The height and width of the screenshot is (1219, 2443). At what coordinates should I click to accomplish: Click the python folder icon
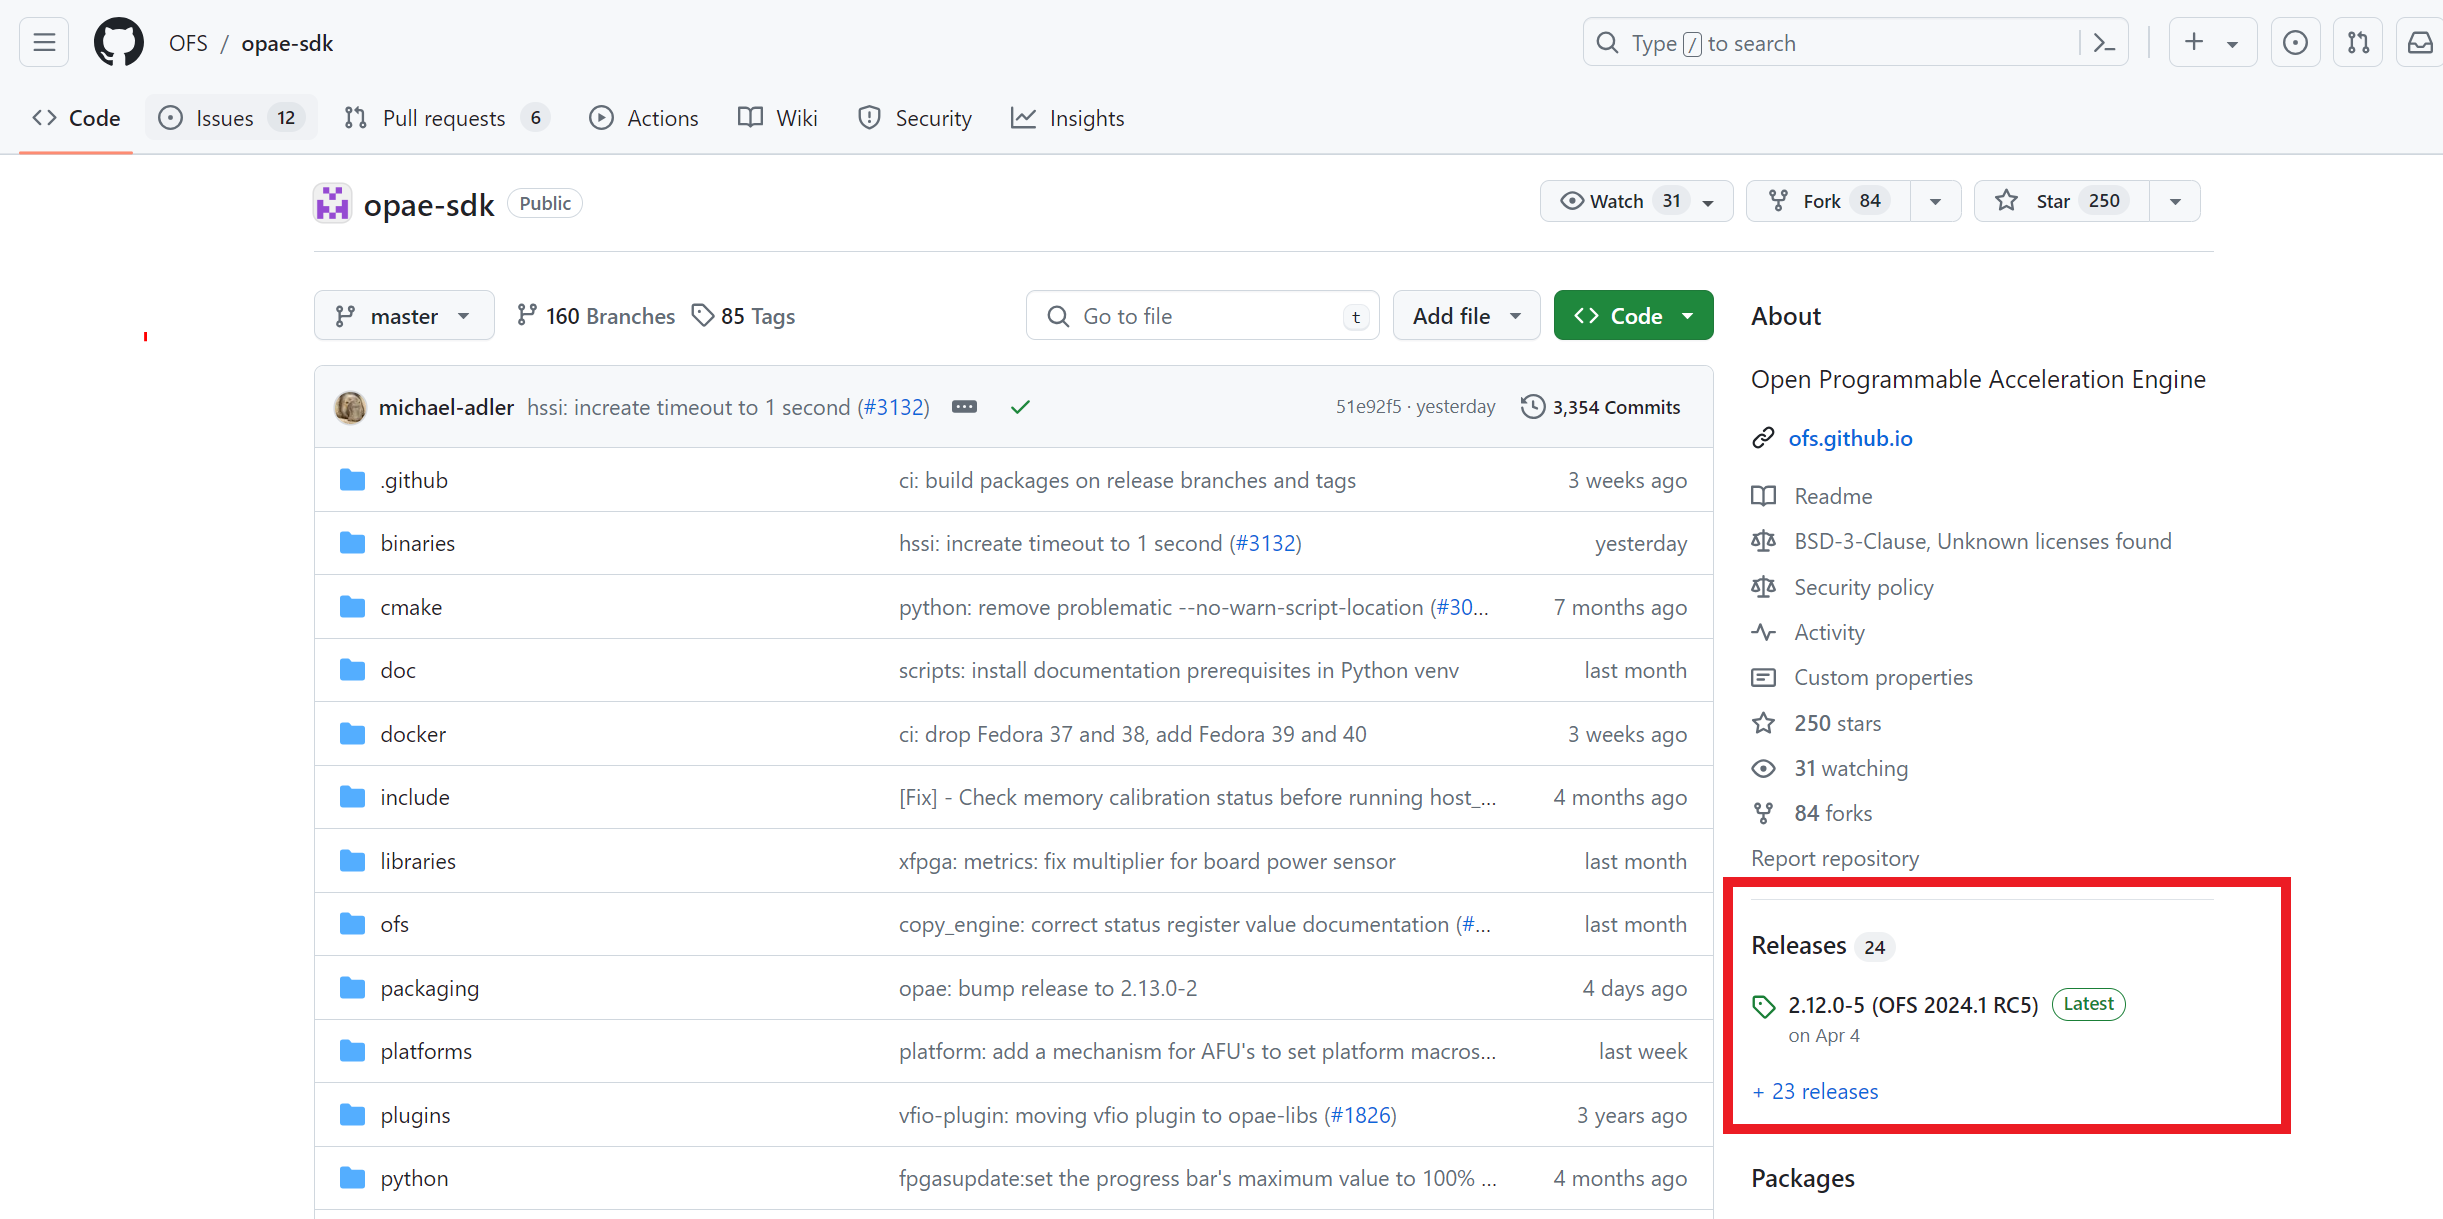tap(352, 1178)
